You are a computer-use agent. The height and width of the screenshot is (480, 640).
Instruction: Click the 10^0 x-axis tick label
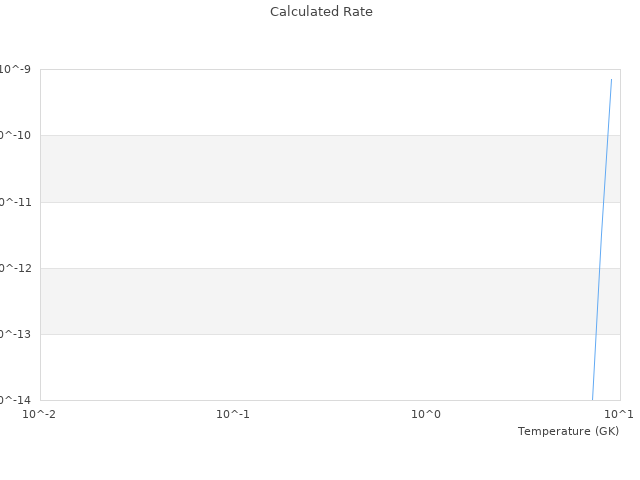click(426, 413)
